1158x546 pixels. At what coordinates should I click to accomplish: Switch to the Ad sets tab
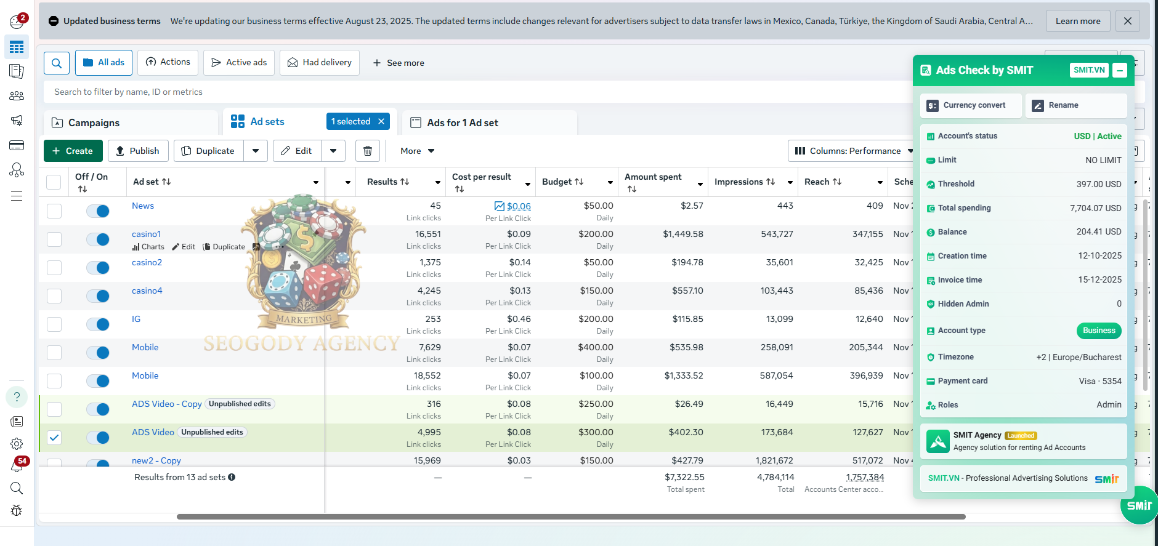pos(267,121)
